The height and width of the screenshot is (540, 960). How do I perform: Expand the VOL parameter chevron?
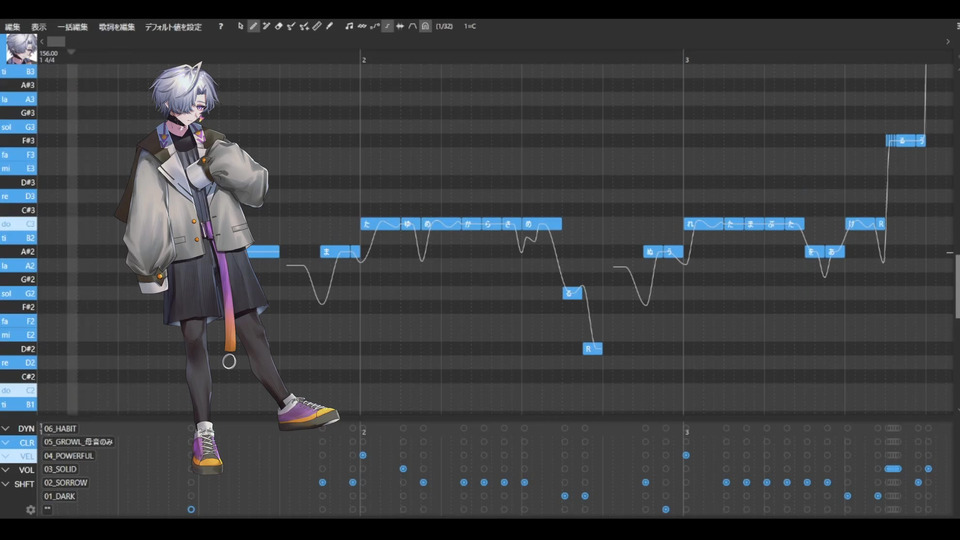(x=6, y=470)
